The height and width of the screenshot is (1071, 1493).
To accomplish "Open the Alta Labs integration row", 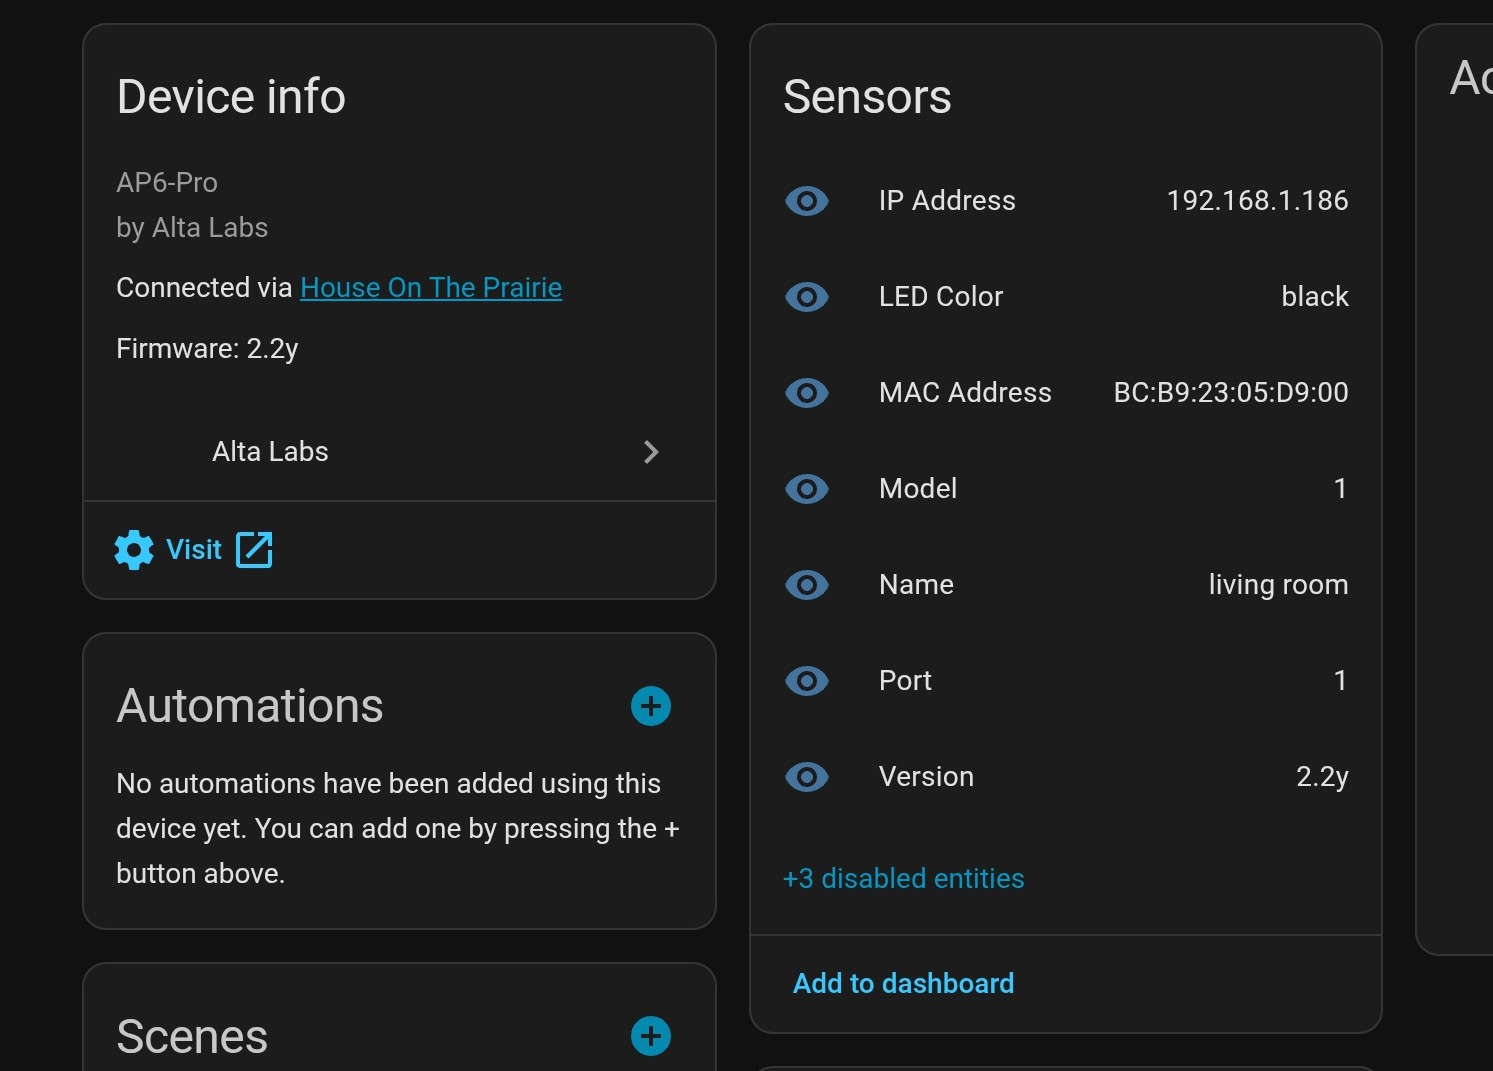I will [270, 452].
